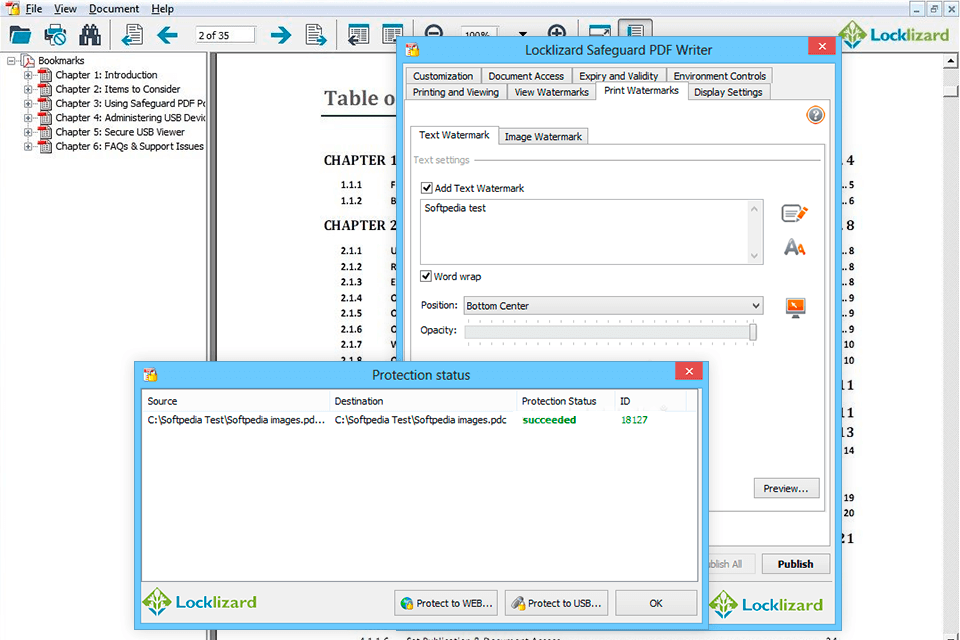The width and height of the screenshot is (960, 640).
Task: Click the Protect to WEB... button
Action: point(446,603)
